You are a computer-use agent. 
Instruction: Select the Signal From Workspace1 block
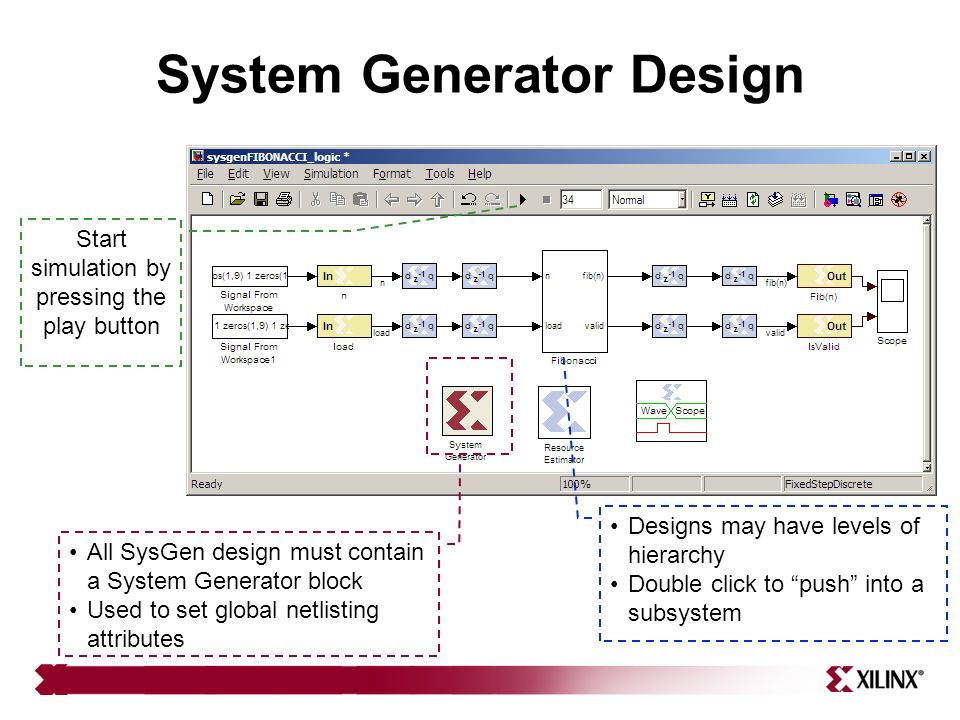(249, 326)
